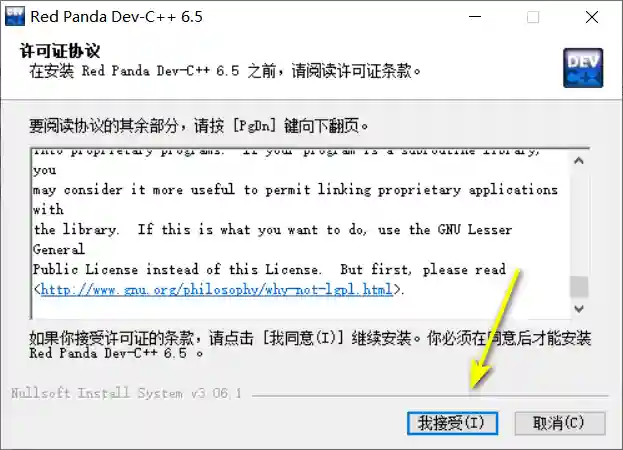Viewport: 623px width, 450px height.
Task: Close the installer with the X button
Action: pos(592,17)
